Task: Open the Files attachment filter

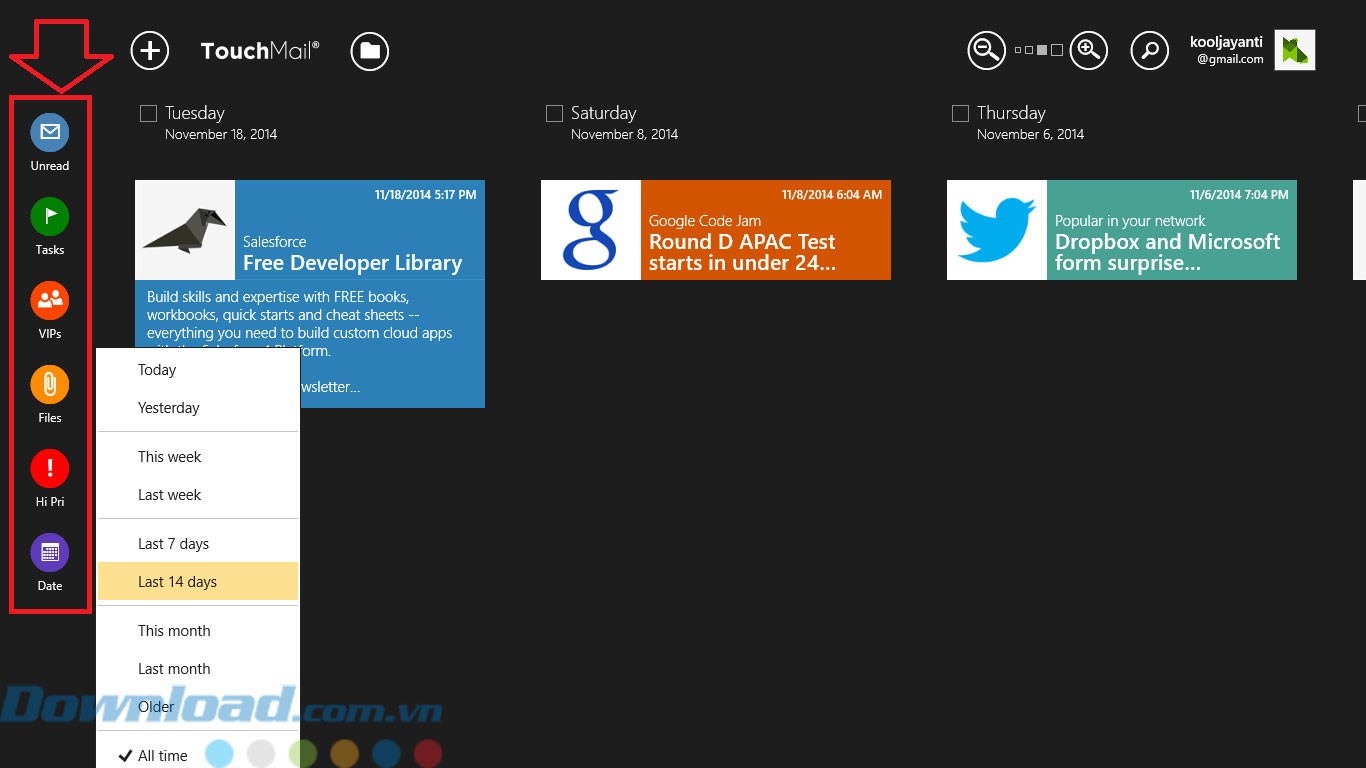Action: pos(49,384)
